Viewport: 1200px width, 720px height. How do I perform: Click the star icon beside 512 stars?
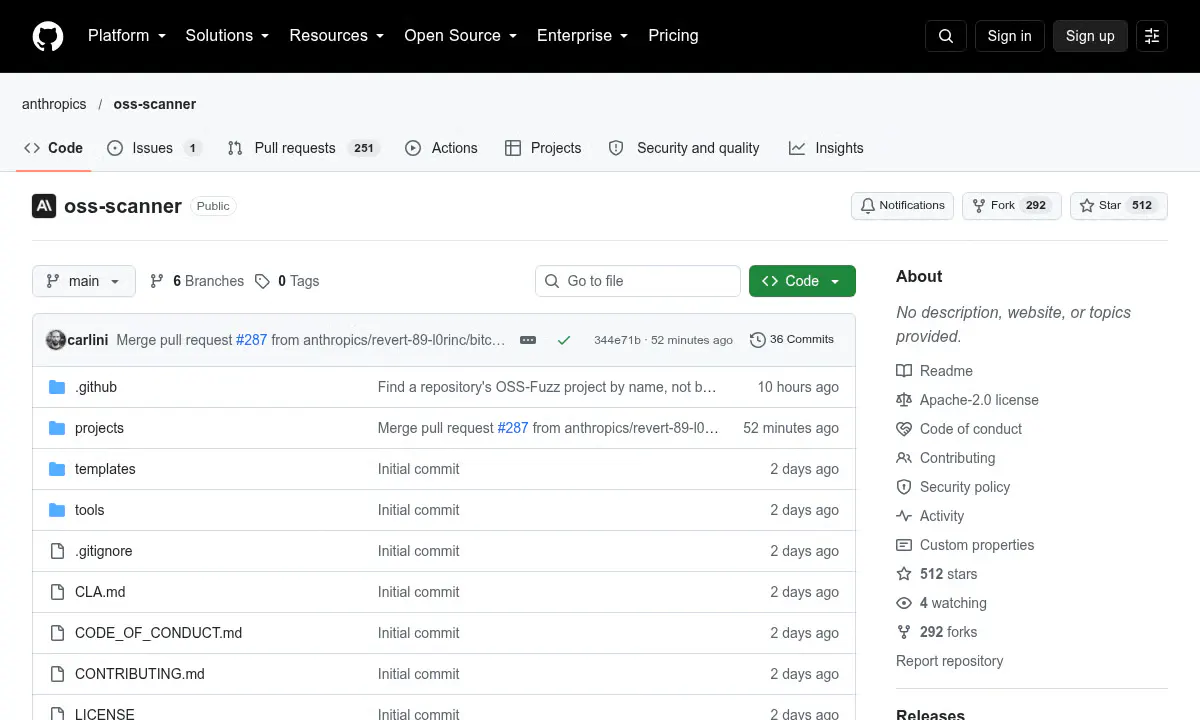904,574
